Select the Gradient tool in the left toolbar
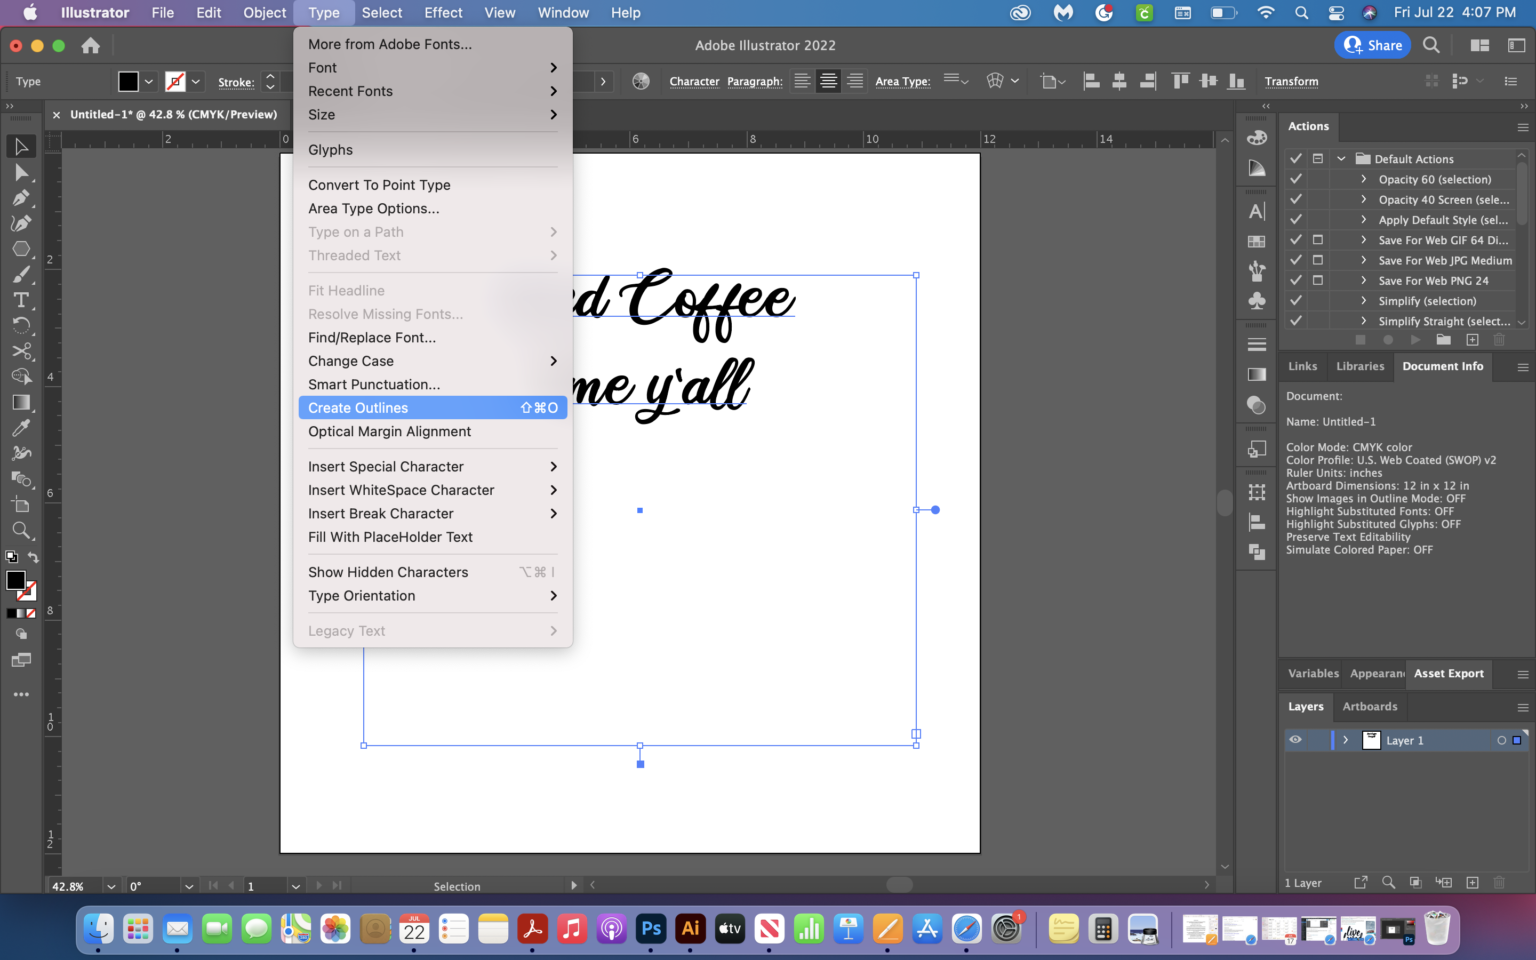The height and width of the screenshot is (960, 1536). [22, 402]
